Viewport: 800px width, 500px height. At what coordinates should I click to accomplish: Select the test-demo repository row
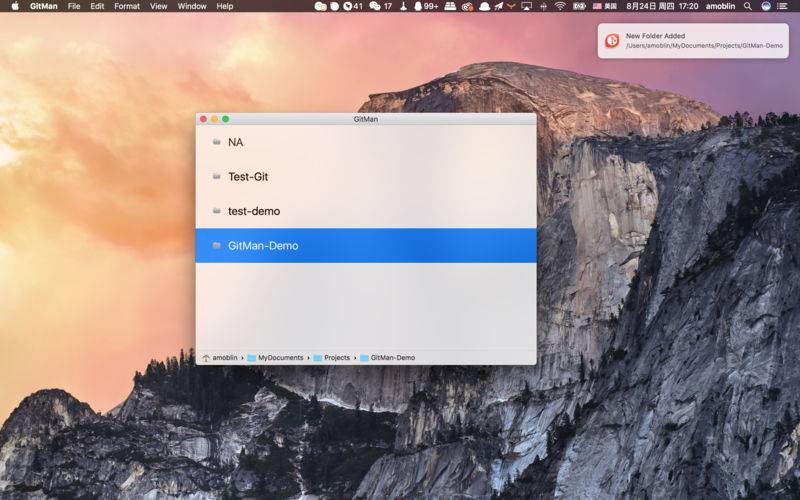coord(366,211)
